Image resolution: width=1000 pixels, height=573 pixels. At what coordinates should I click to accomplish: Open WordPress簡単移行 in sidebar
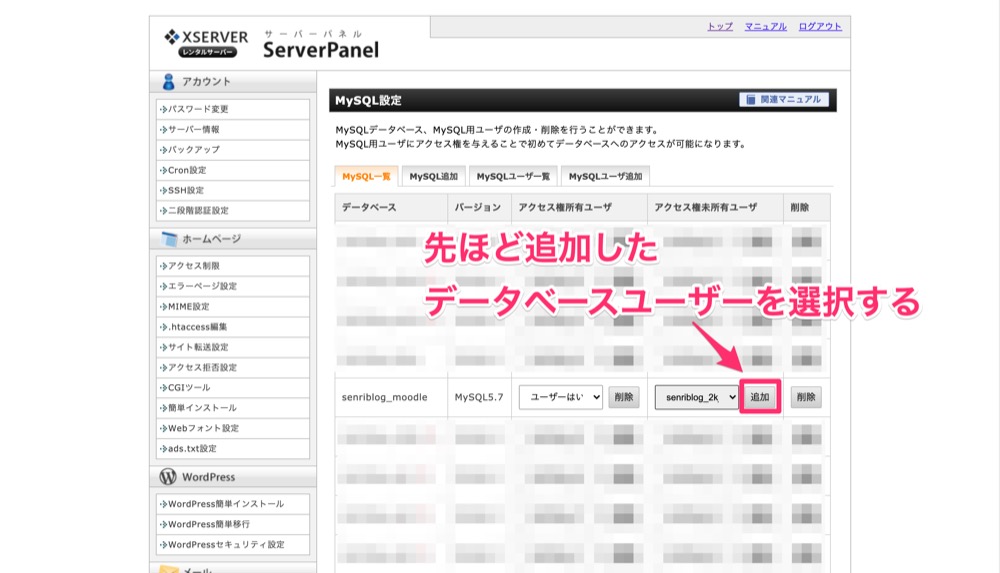233,525
